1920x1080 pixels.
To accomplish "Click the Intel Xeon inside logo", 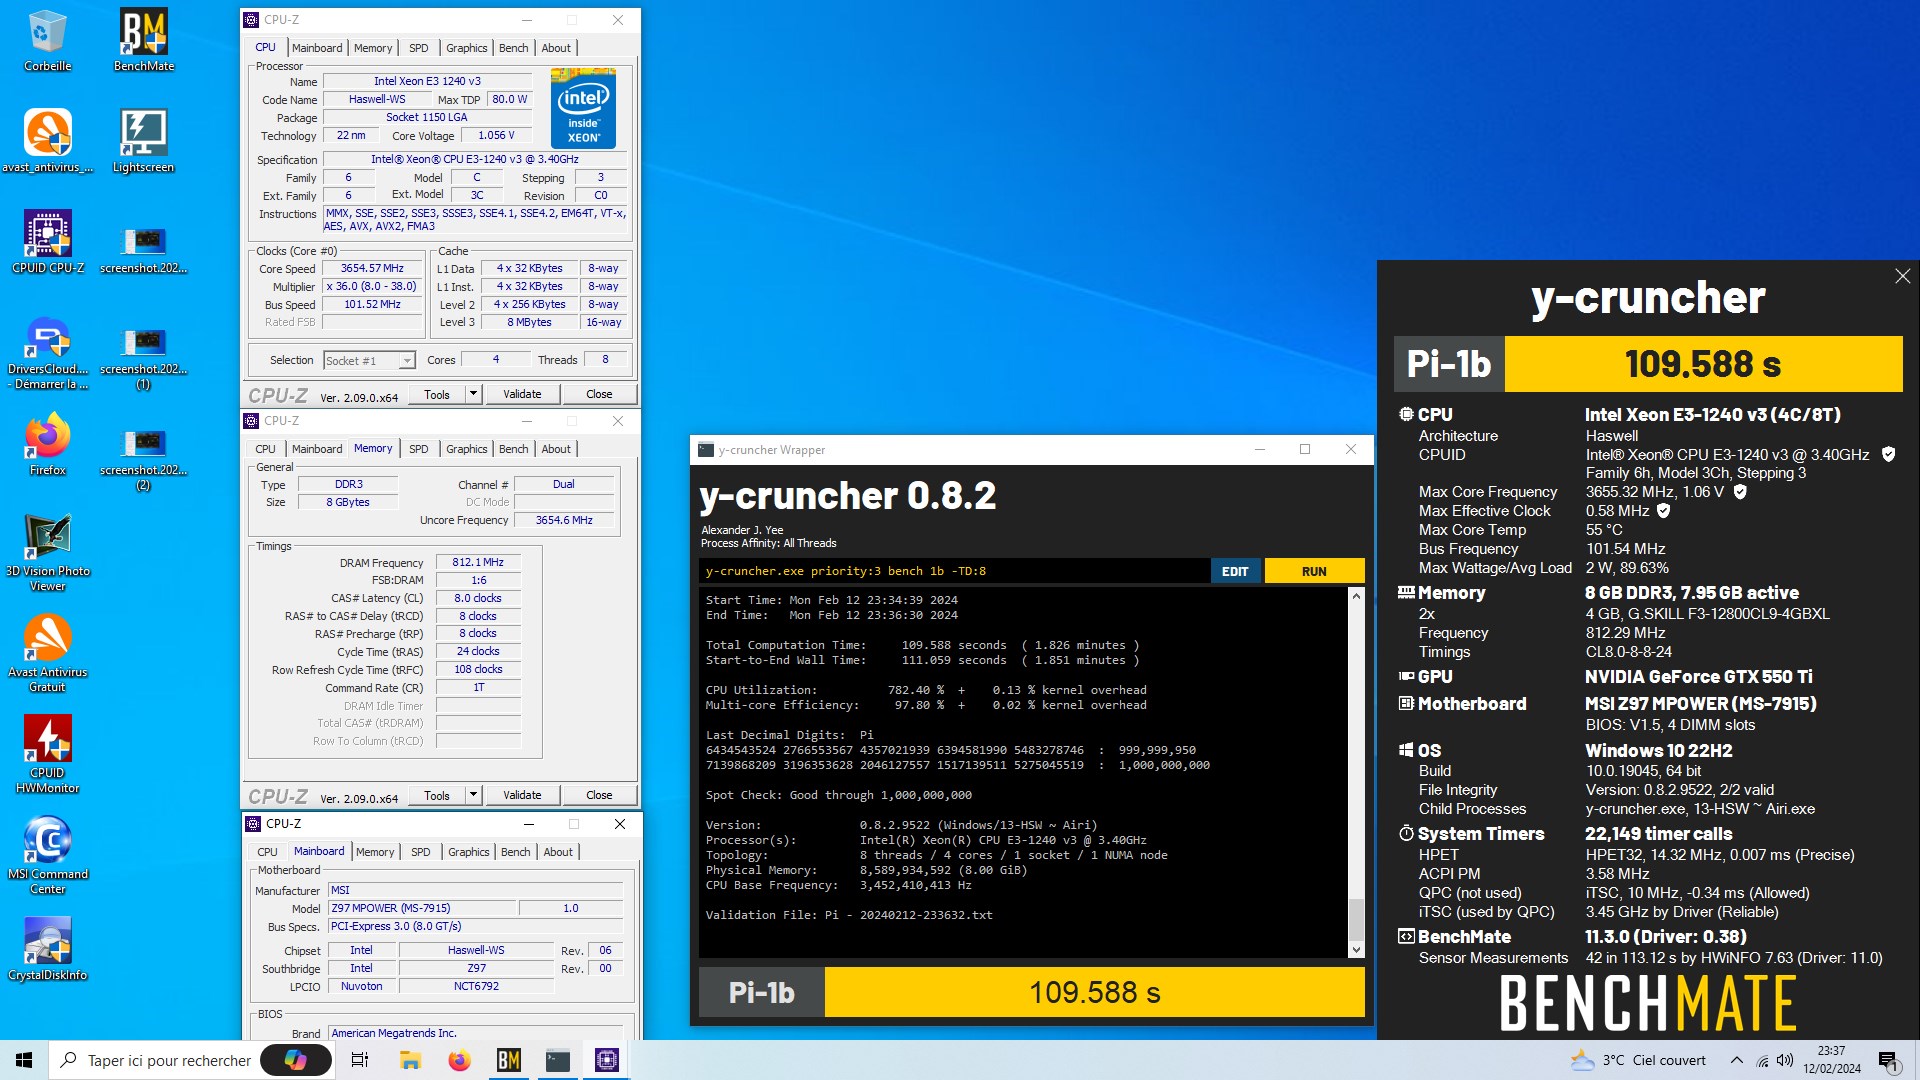I will pyautogui.click(x=583, y=108).
